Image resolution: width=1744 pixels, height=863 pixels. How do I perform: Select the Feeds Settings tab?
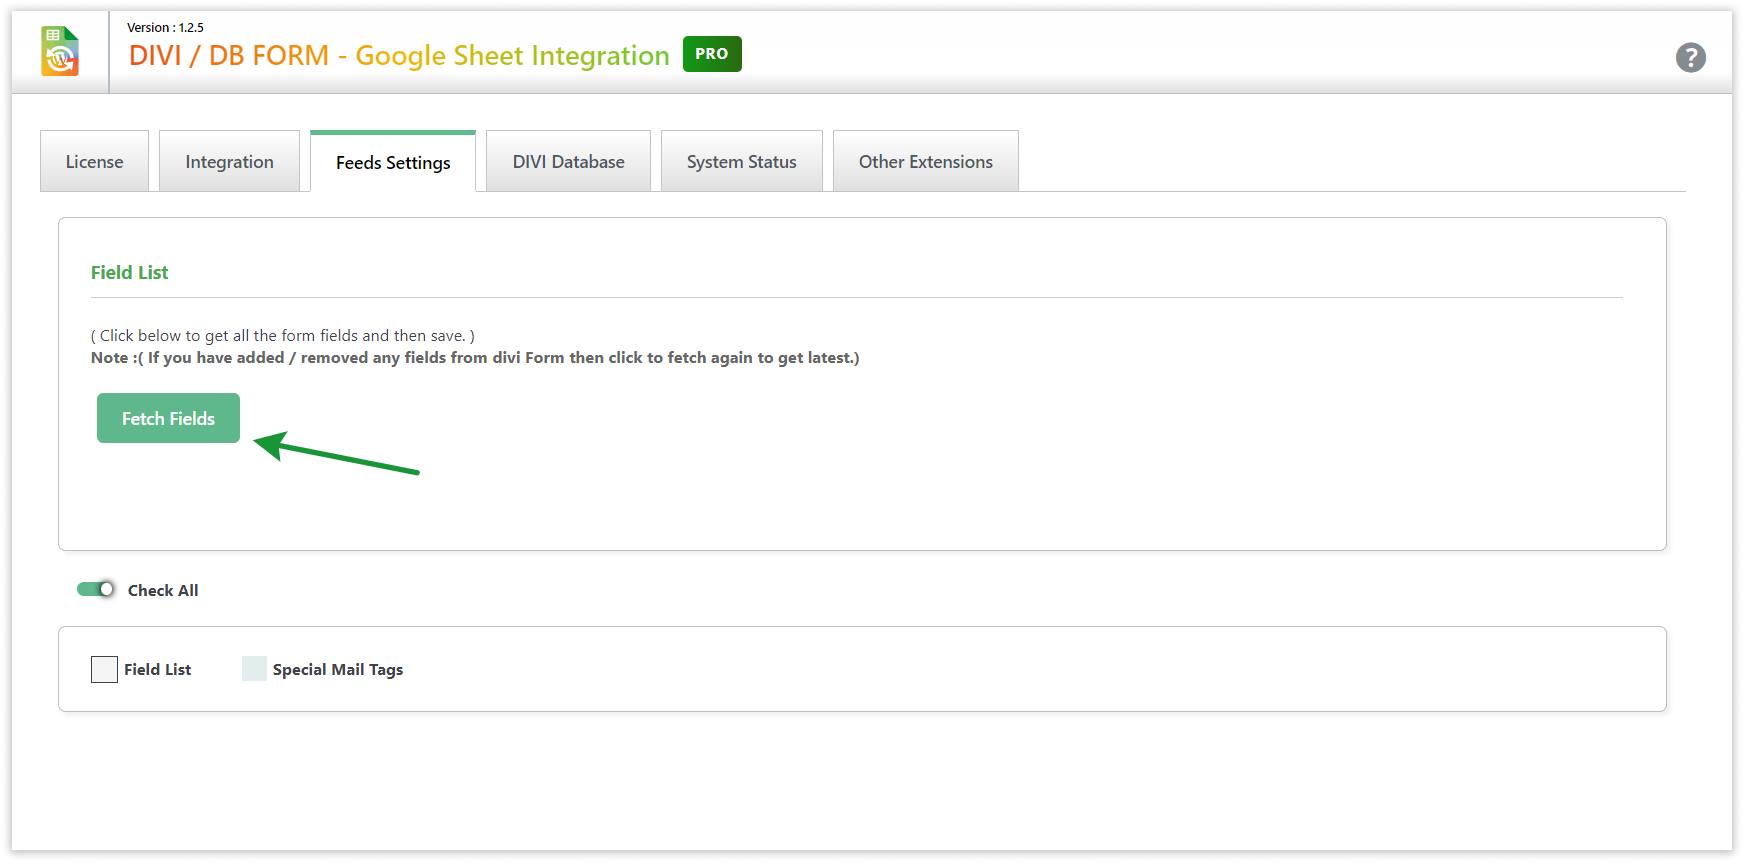coord(393,163)
